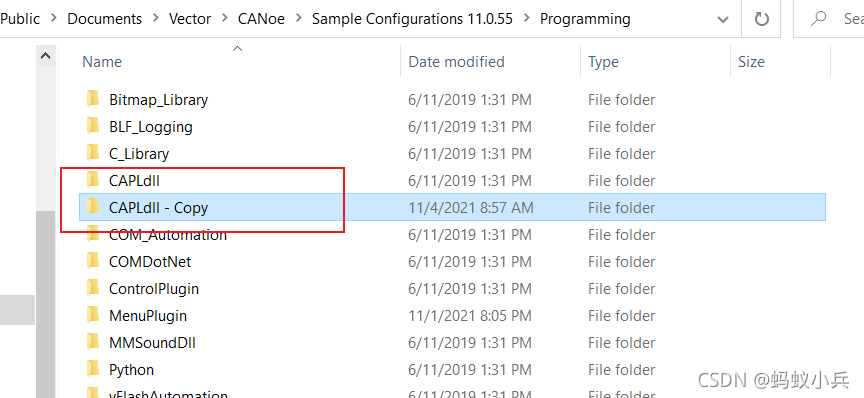Expand chevron after Vector in path
This screenshot has width=864, height=398.
coord(224,18)
